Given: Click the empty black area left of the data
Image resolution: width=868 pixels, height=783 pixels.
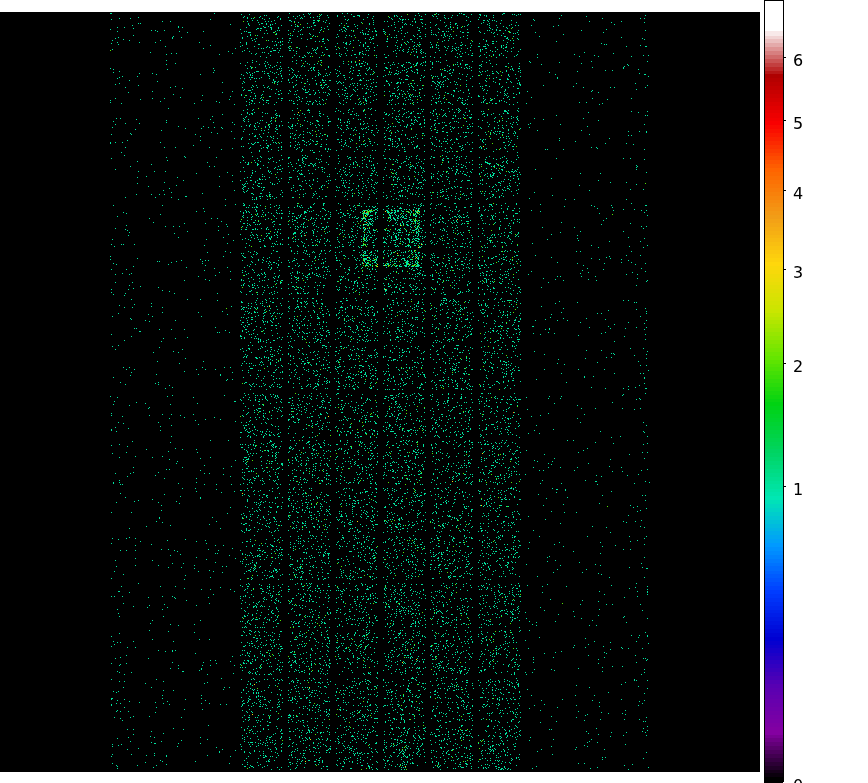Looking at the screenshot, I should 50,400.
